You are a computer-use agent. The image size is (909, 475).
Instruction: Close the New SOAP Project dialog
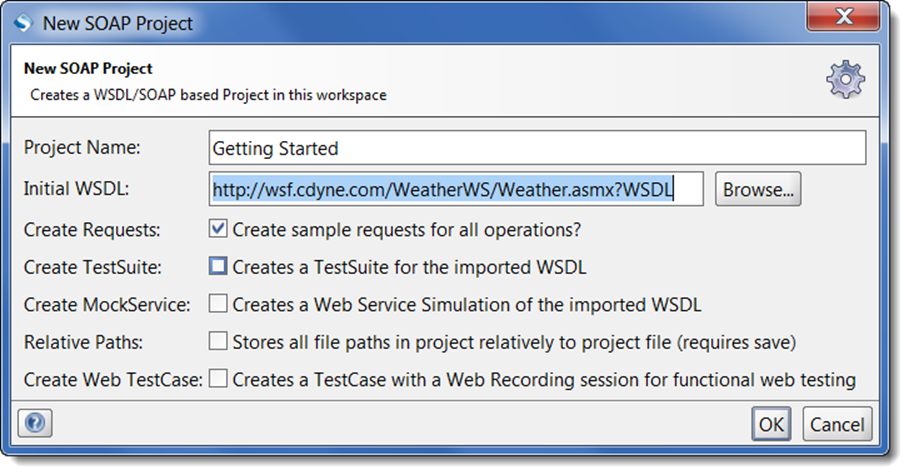843,16
